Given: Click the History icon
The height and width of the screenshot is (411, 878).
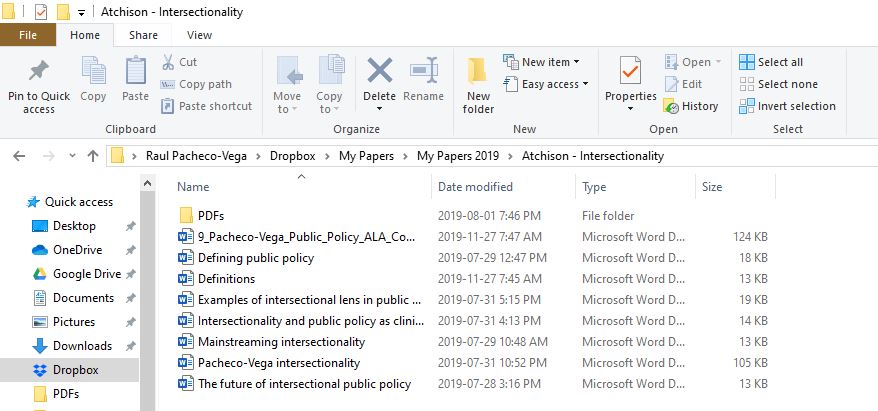Looking at the screenshot, I should (x=671, y=106).
